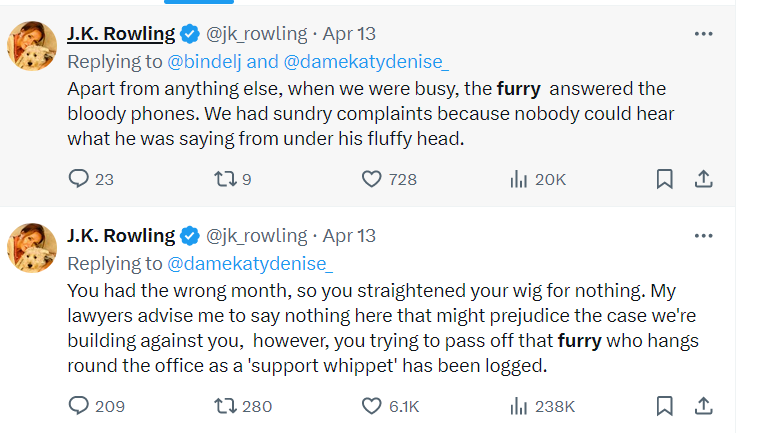Open profile avatar on the second tweet
The height and width of the screenshot is (433, 758).
click(32, 248)
